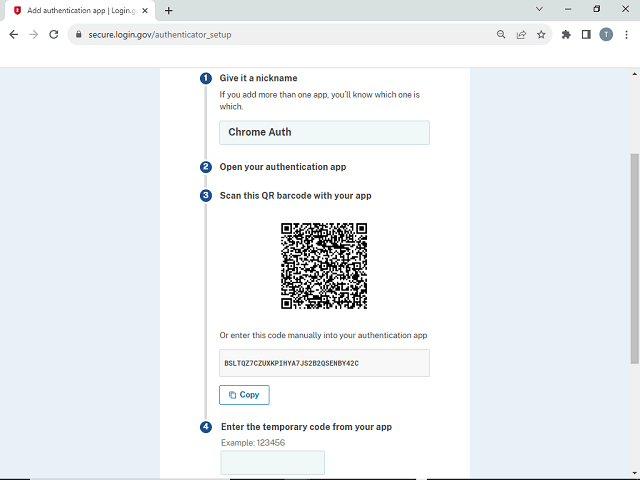Minimize the Chrome window
The height and width of the screenshot is (480, 640).
[x=568, y=9]
